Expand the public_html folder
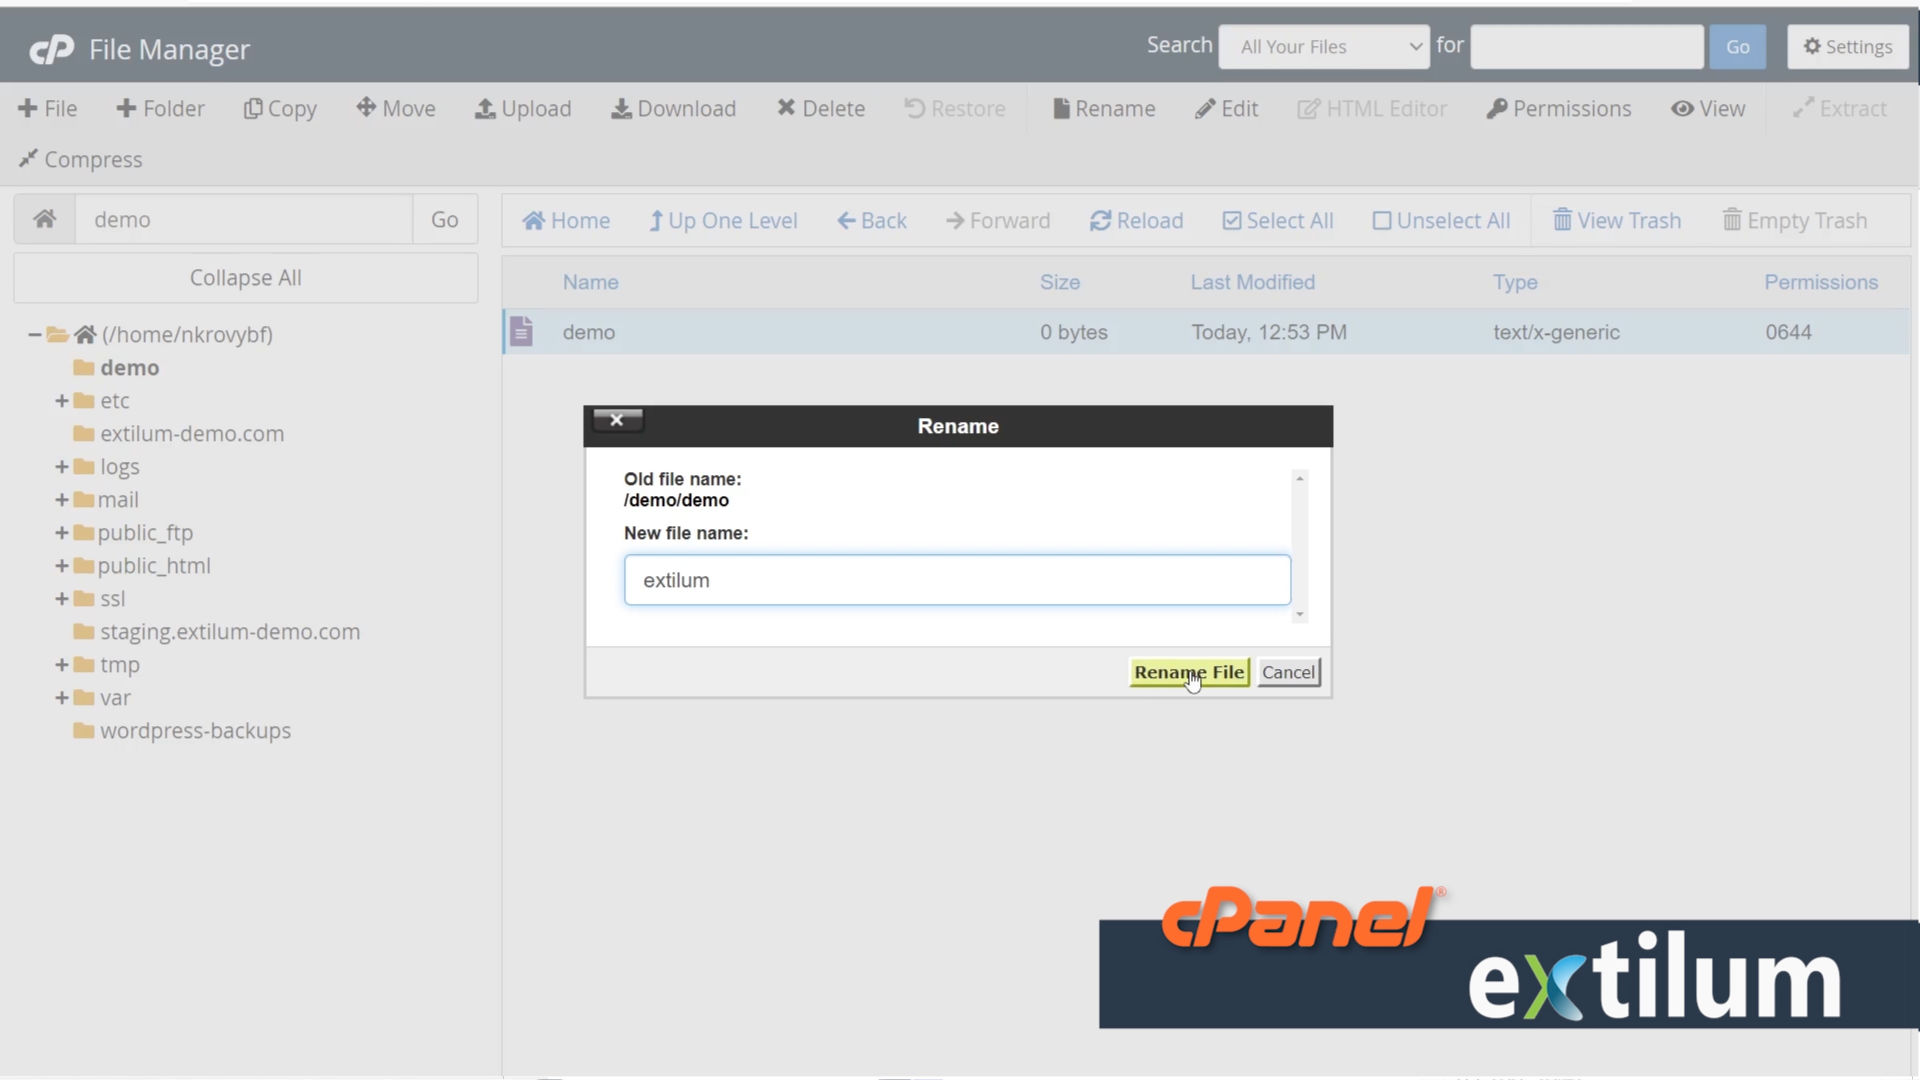 coord(61,565)
